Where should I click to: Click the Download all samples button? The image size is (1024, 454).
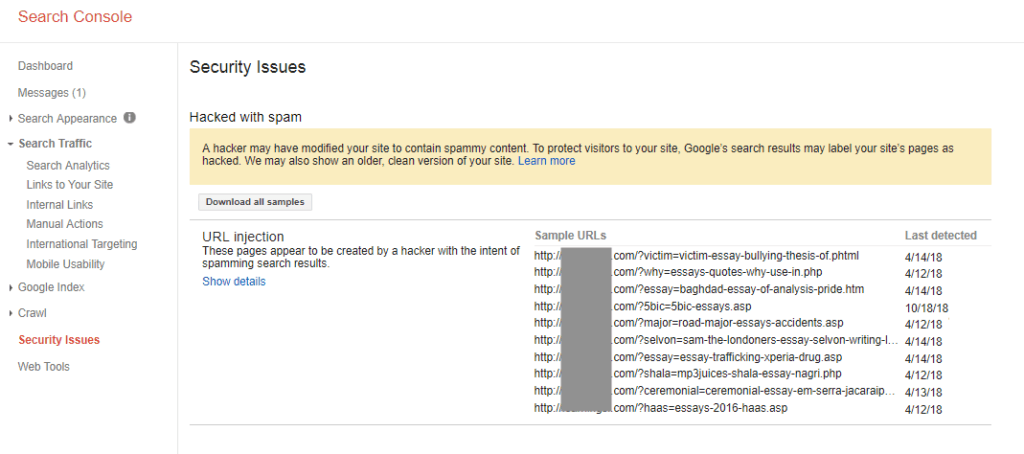tap(255, 203)
